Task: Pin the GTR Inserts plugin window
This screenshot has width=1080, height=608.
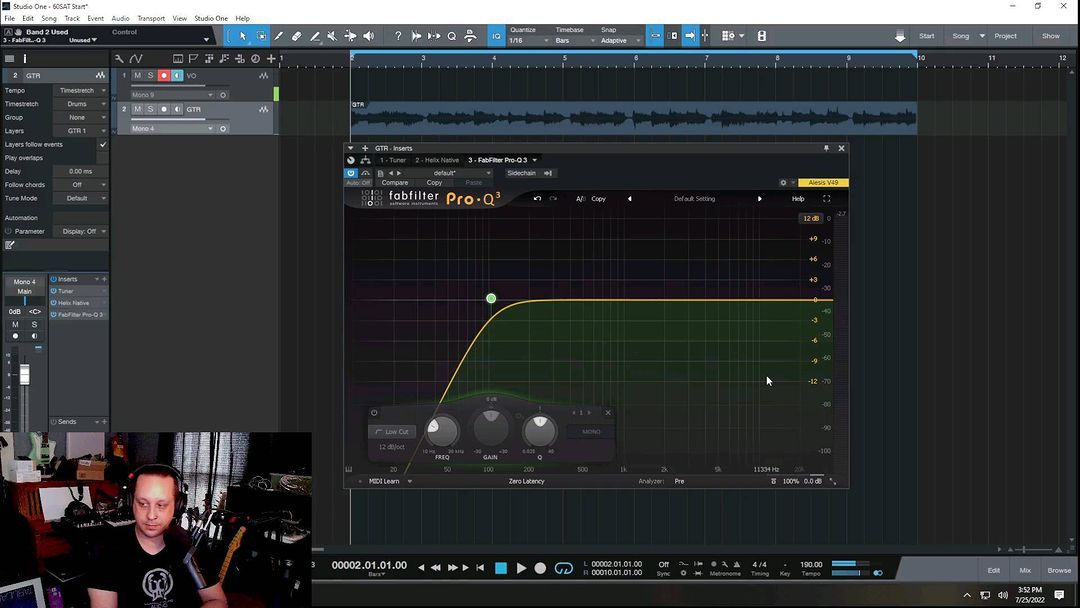Action: (826, 148)
